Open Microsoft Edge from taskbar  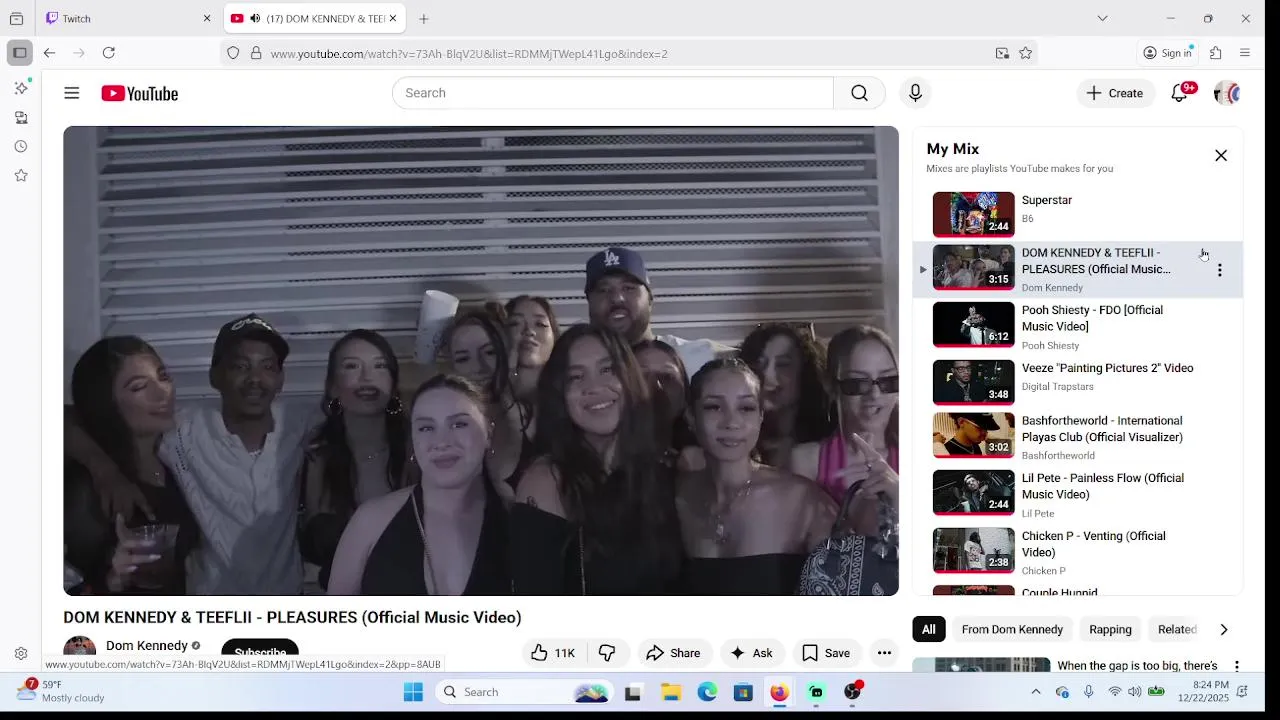707,692
